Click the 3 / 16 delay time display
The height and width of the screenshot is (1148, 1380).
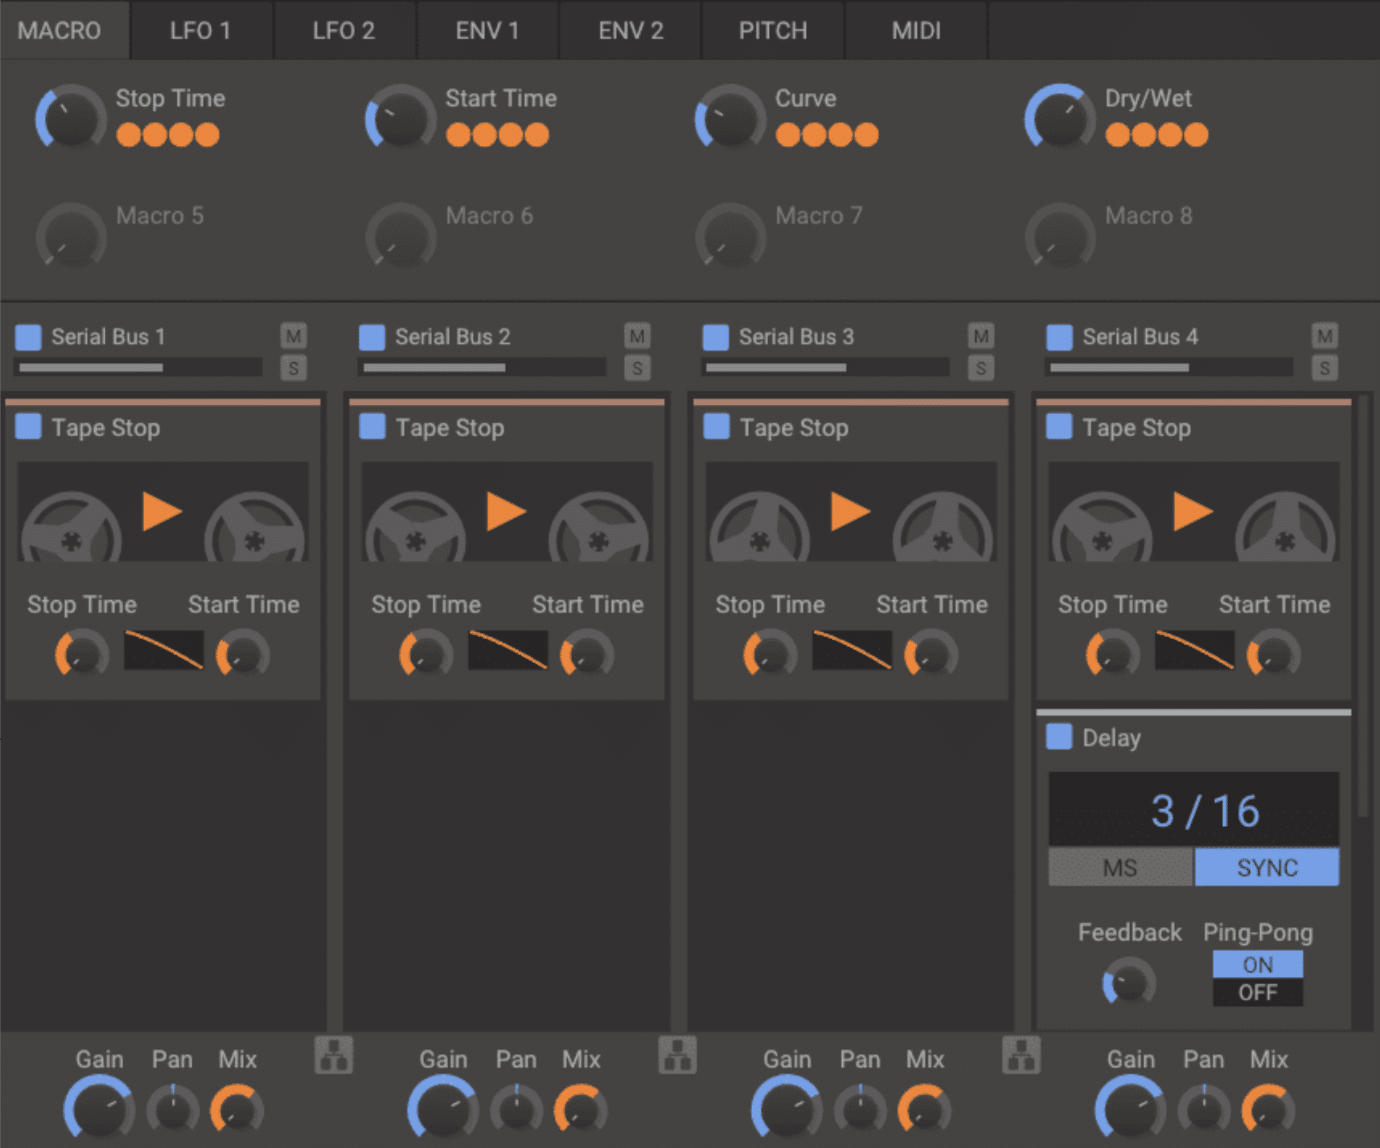click(x=1194, y=810)
